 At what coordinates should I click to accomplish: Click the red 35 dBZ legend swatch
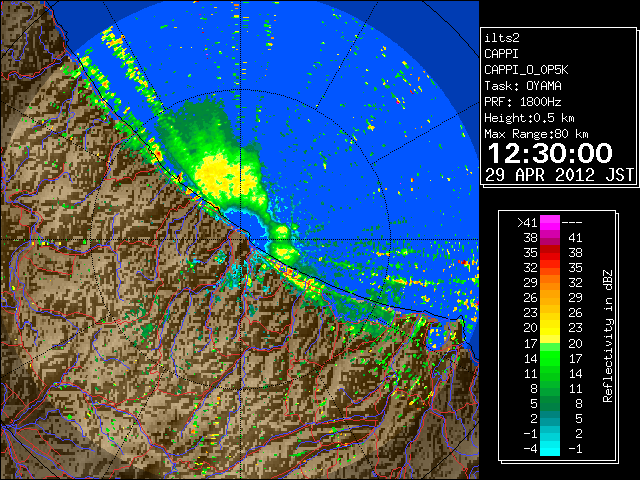pyautogui.click(x=550, y=253)
